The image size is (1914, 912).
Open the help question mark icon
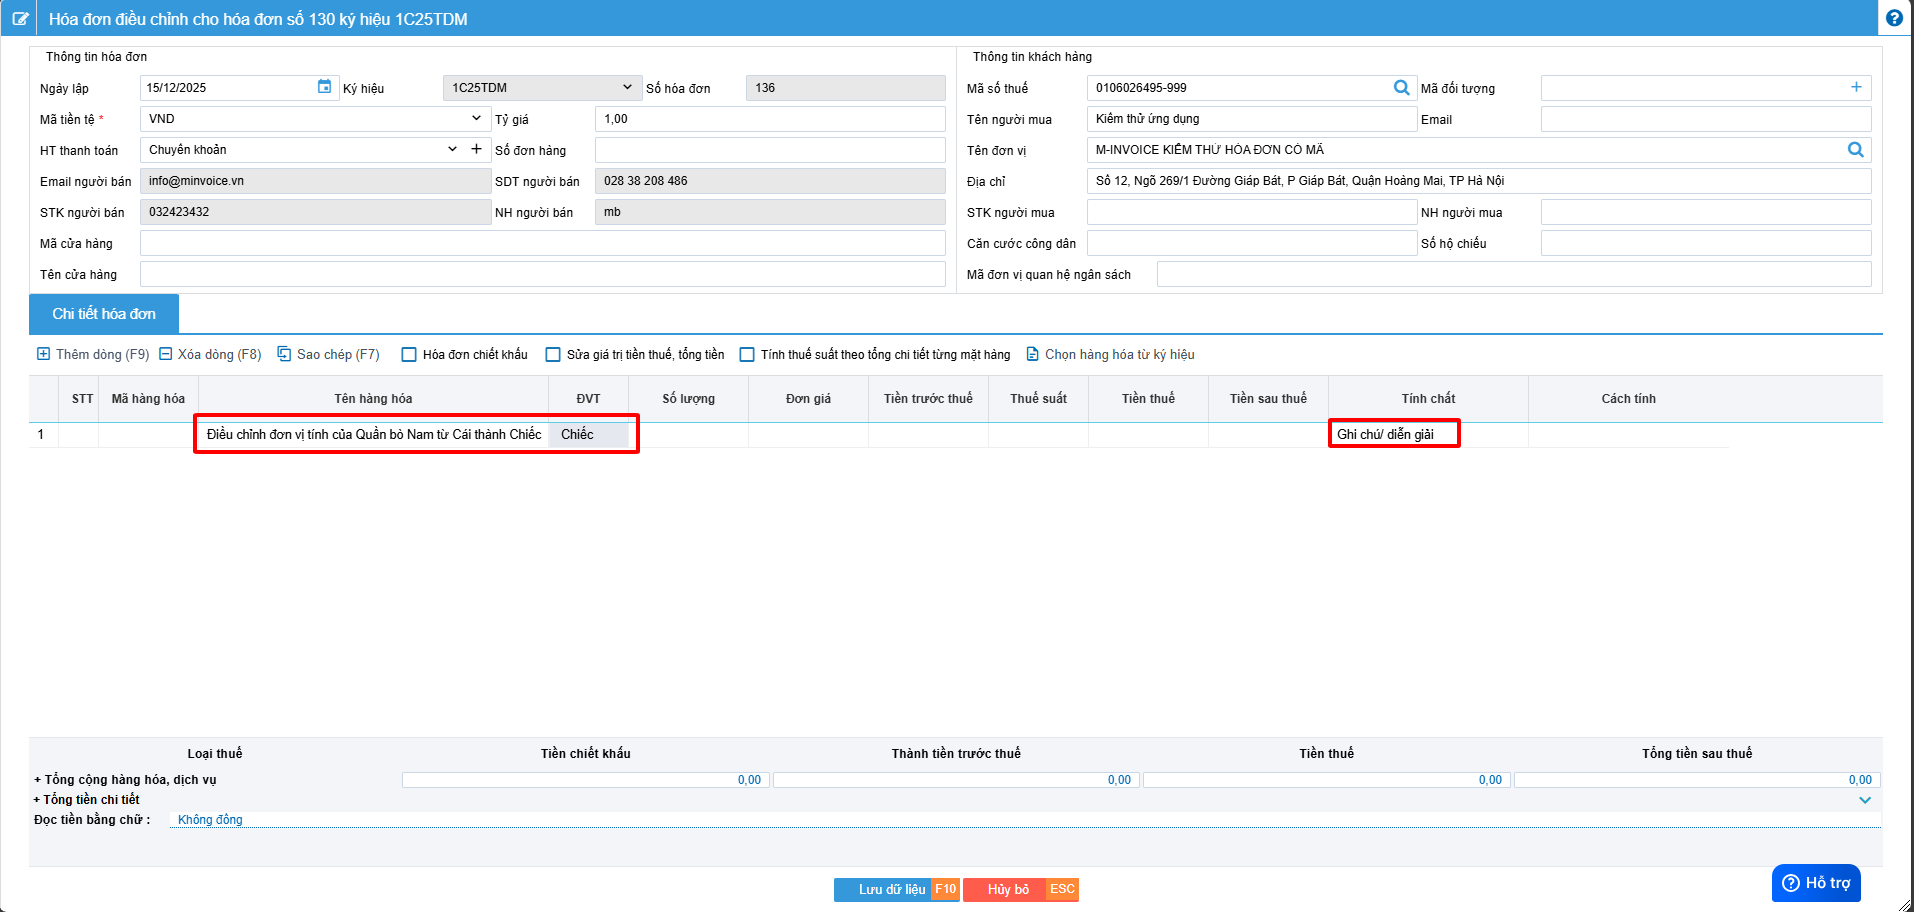1894,18
